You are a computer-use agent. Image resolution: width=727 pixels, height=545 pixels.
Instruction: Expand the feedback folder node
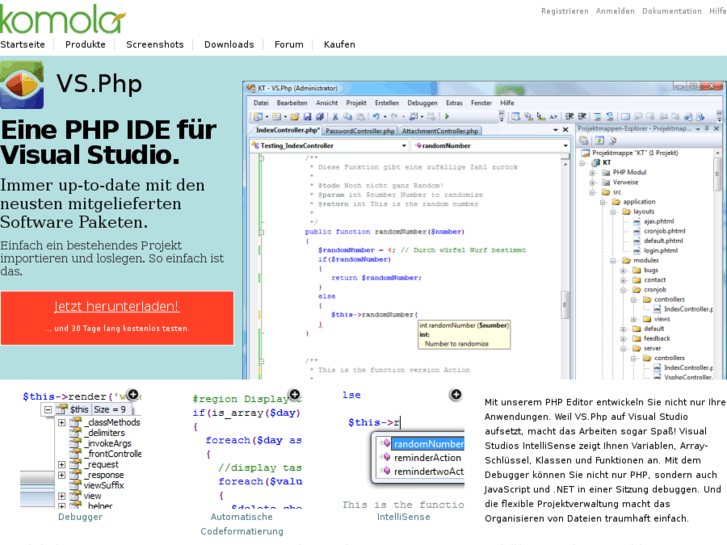[623, 339]
